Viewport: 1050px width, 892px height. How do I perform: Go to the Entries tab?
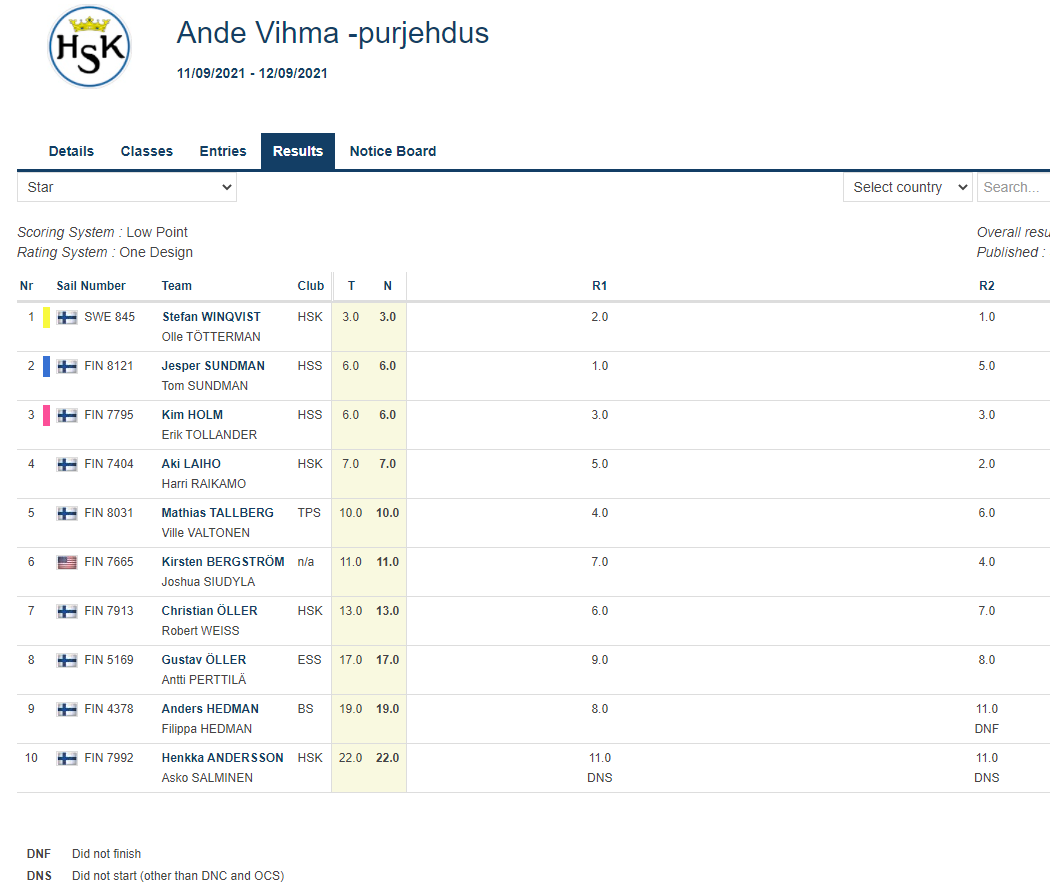[223, 151]
